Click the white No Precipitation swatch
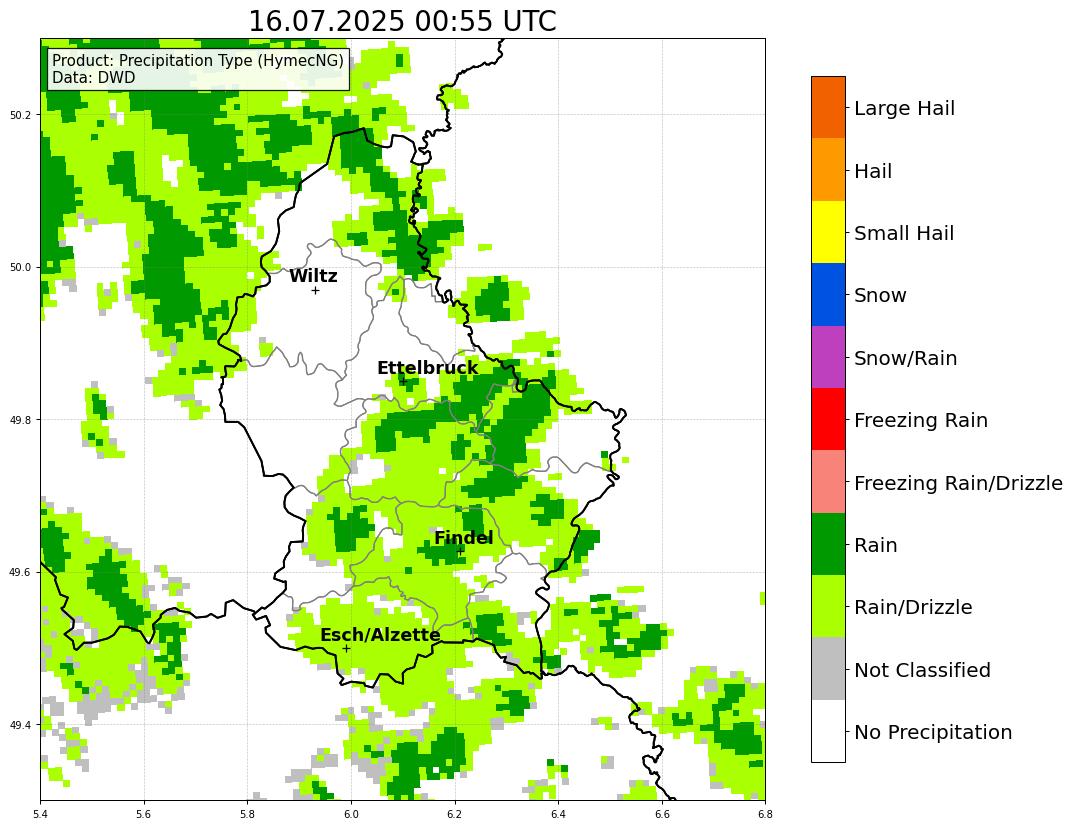Screen dimensions: 1072x828 coord(828,731)
